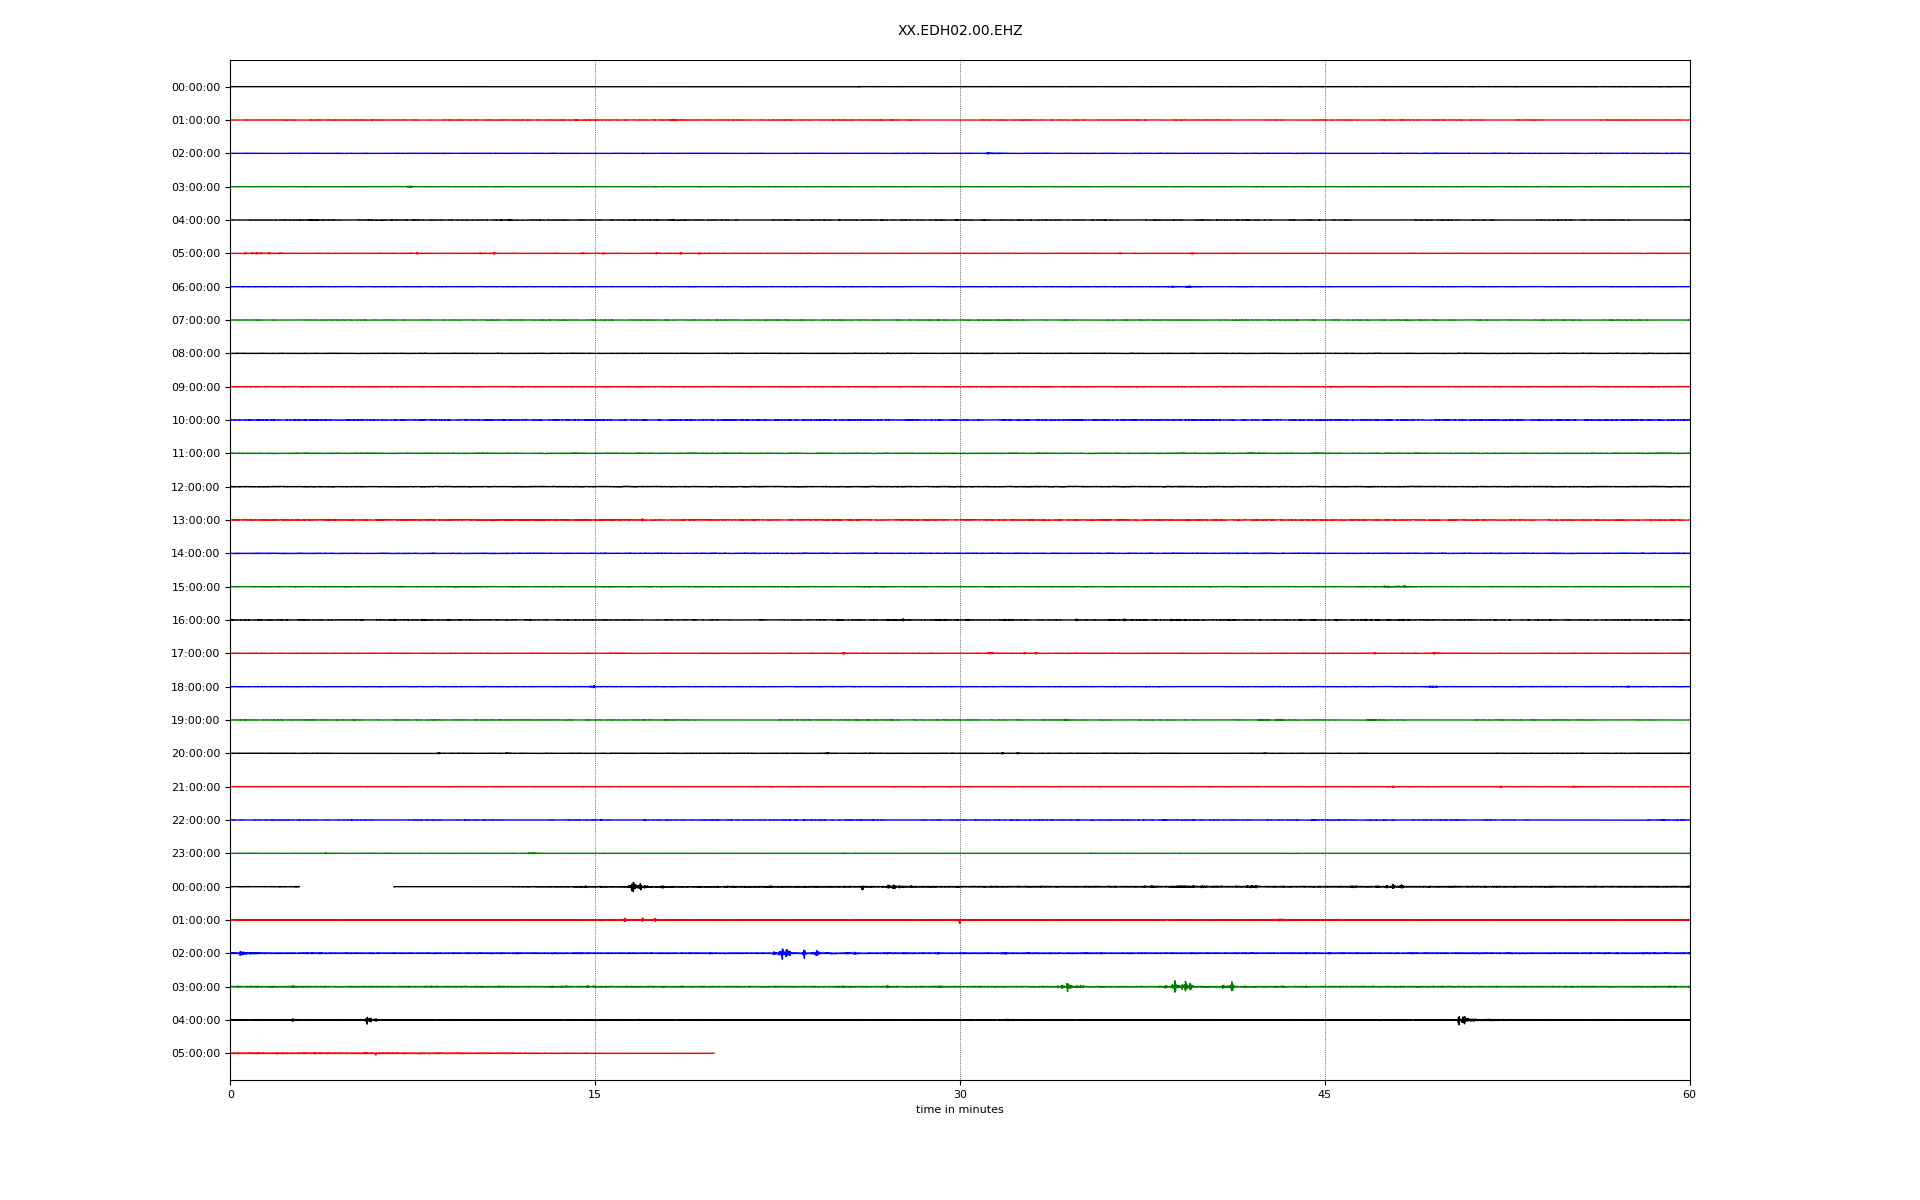Click the 09:00:00 red trace line
Image resolution: width=1920 pixels, height=1200 pixels.
[800, 386]
